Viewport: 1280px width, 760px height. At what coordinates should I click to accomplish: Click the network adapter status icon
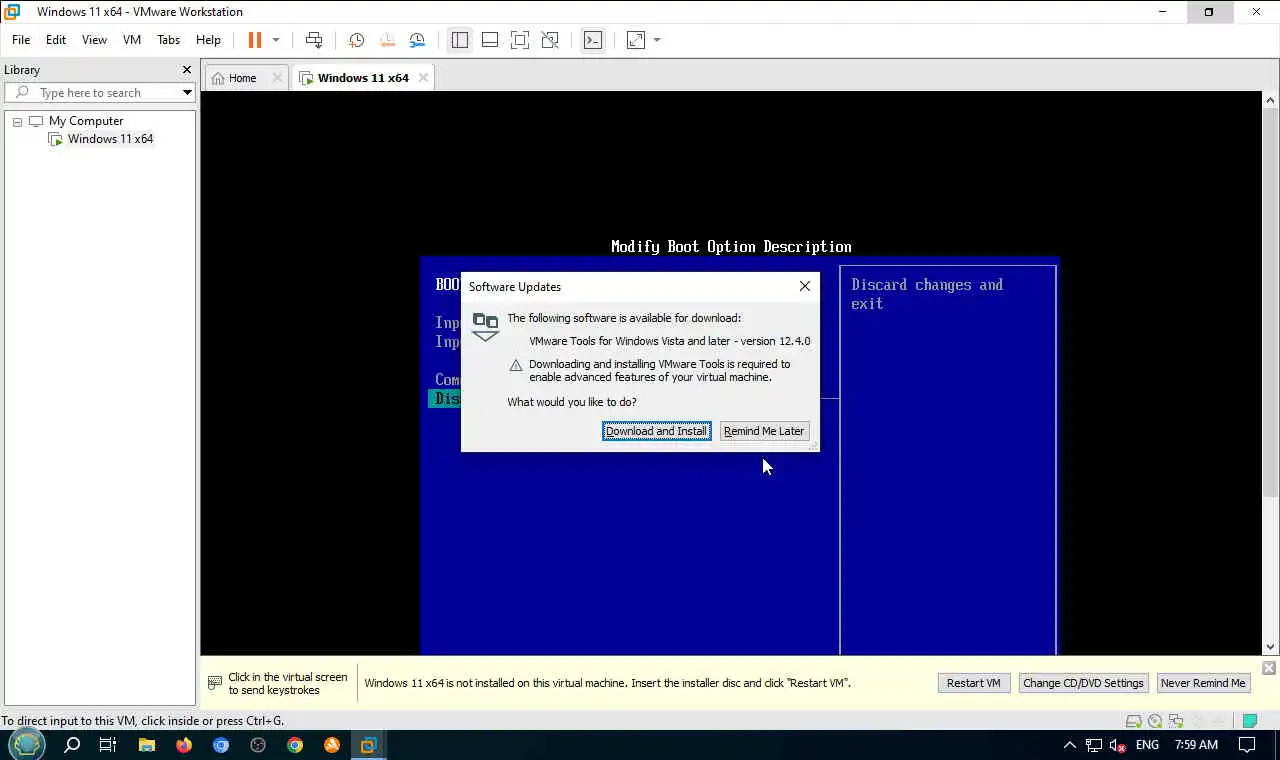pyautogui.click(x=1176, y=721)
